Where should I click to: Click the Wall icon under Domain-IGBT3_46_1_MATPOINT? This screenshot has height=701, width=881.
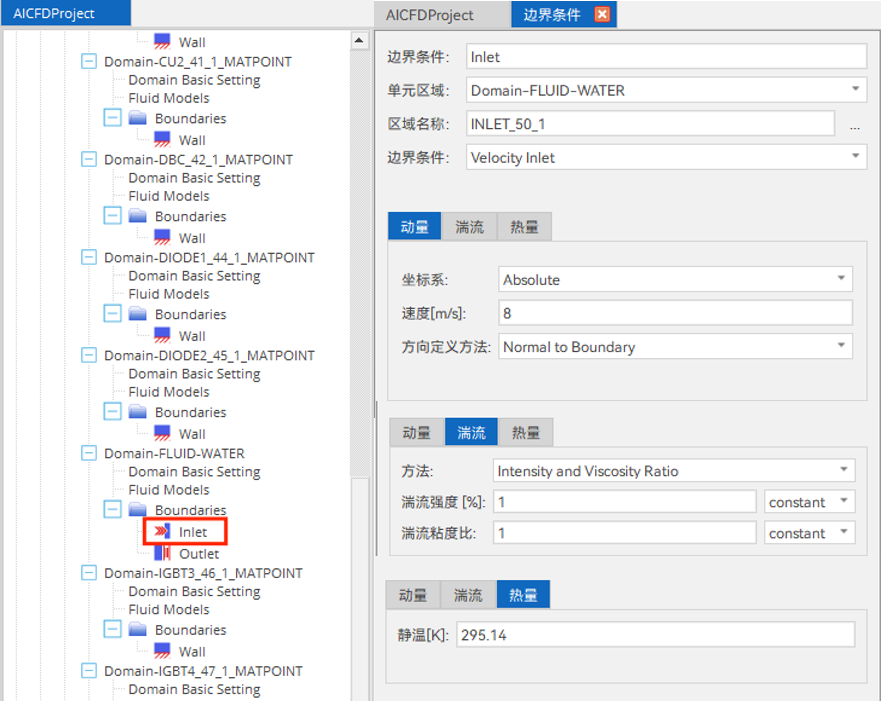(x=162, y=651)
